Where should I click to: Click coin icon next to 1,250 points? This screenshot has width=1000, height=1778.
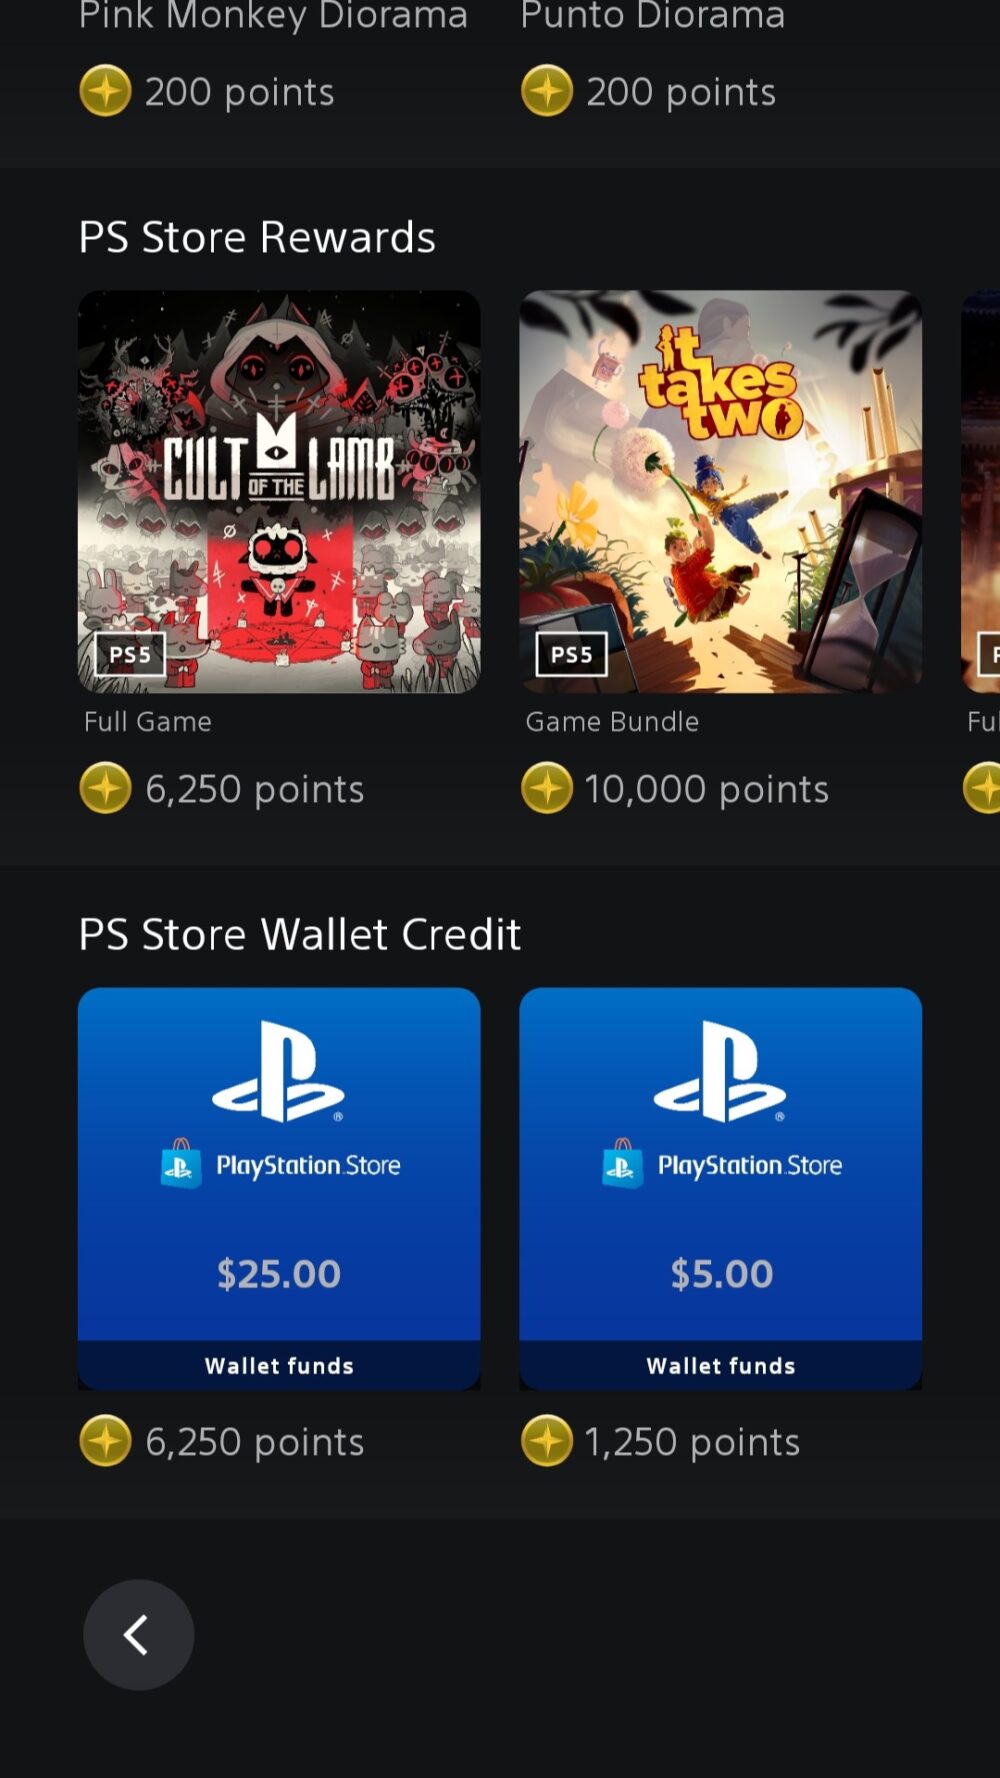(x=547, y=1441)
